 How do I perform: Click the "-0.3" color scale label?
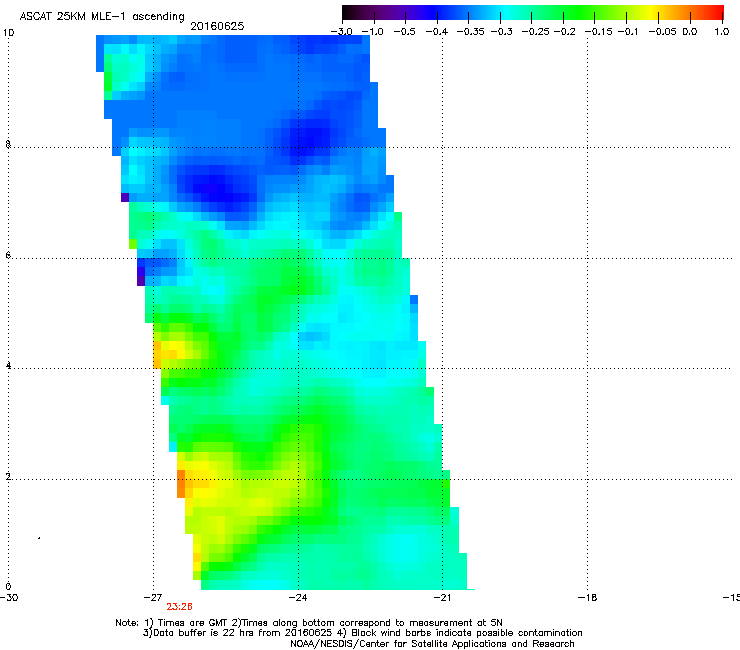502,32
